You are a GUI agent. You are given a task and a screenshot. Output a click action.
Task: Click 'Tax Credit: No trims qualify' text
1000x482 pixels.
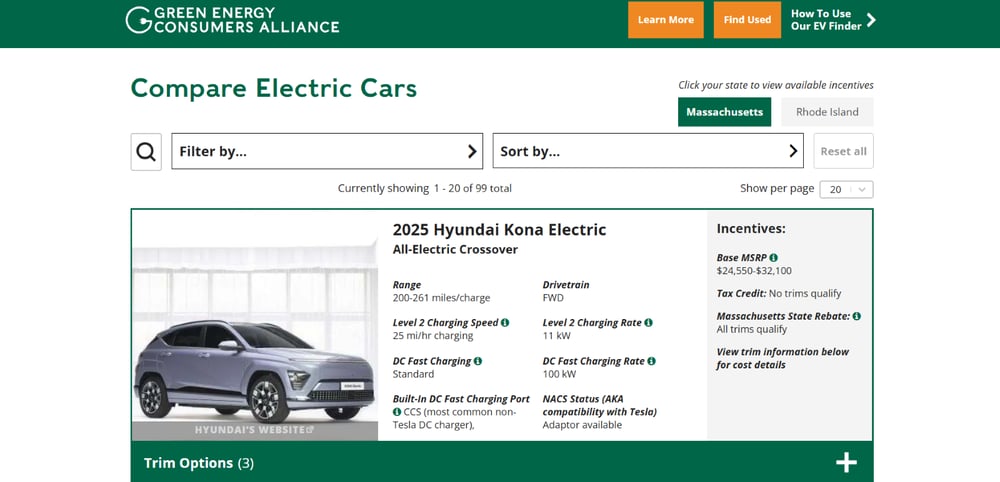pos(779,294)
